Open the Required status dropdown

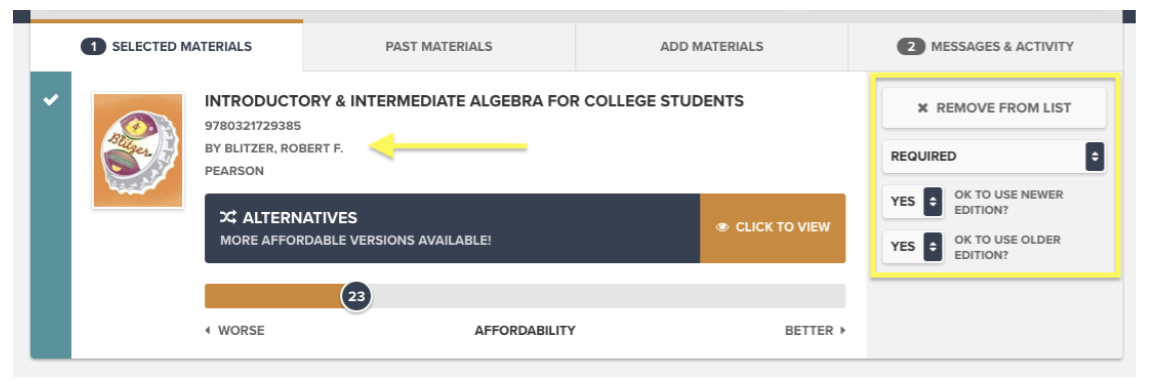[x=994, y=156]
